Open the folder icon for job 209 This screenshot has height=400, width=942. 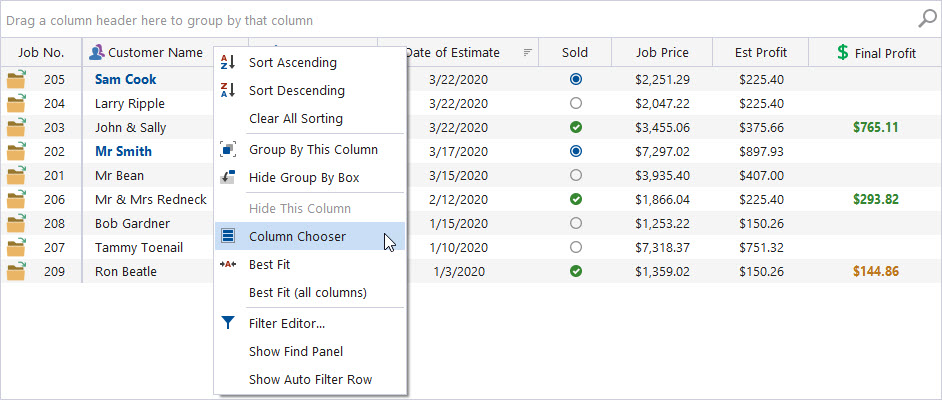click(x=16, y=271)
